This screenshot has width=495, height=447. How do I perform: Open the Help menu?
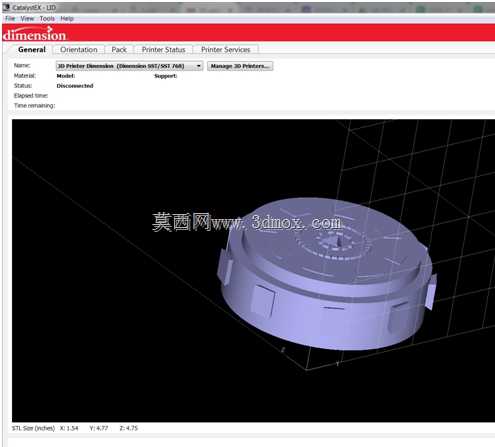click(x=67, y=19)
